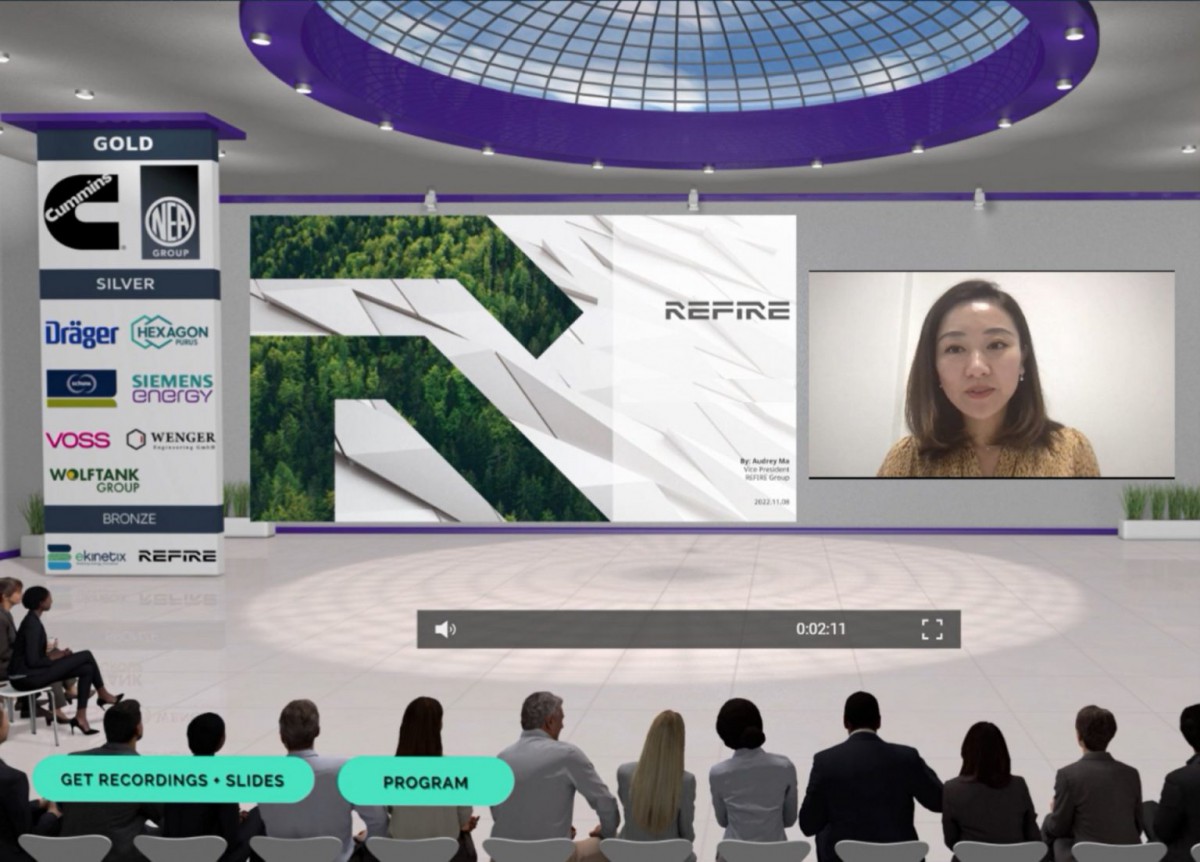Select the Hexagon Purus logo
This screenshot has width=1200, height=862.
point(171,333)
